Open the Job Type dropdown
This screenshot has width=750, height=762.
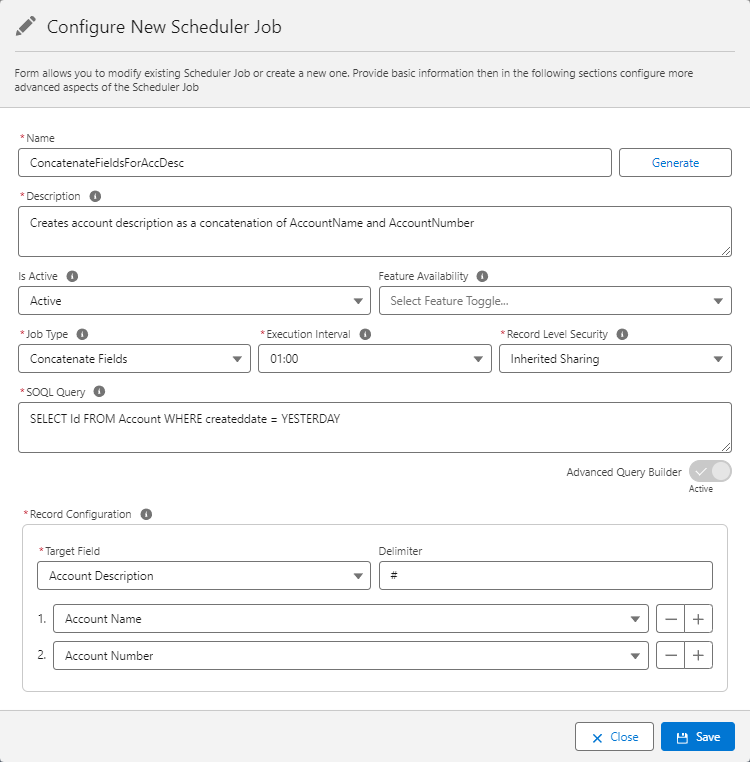click(x=135, y=359)
